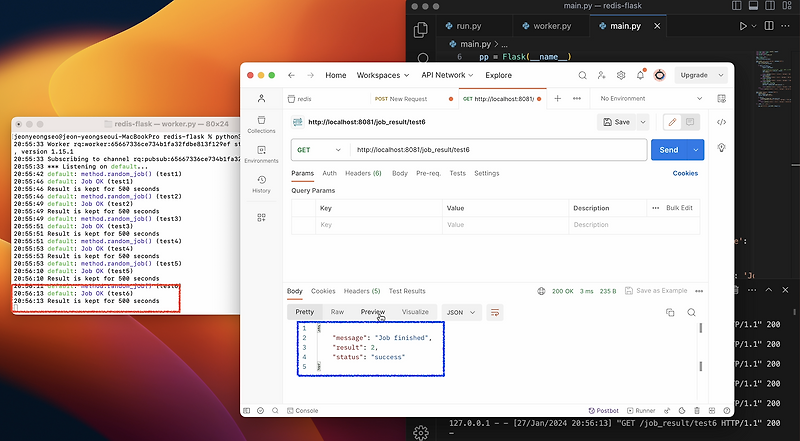Open run options chevron in VS Code
The width and height of the screenshot is (800, 441).
[x=754, y=26]
